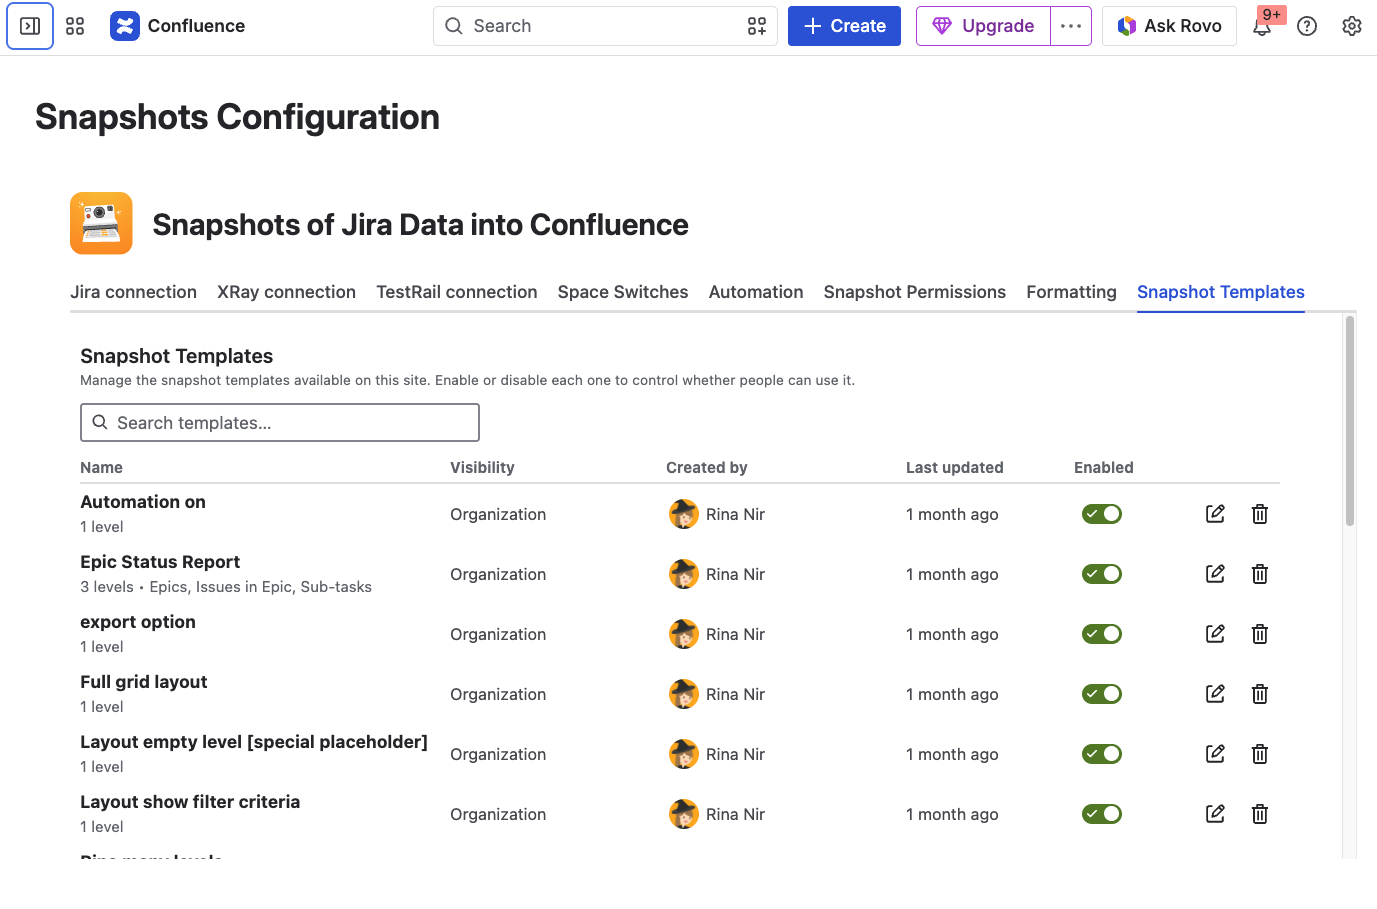
Task: Disable the Automation on template toggle
Action: 1102,514
